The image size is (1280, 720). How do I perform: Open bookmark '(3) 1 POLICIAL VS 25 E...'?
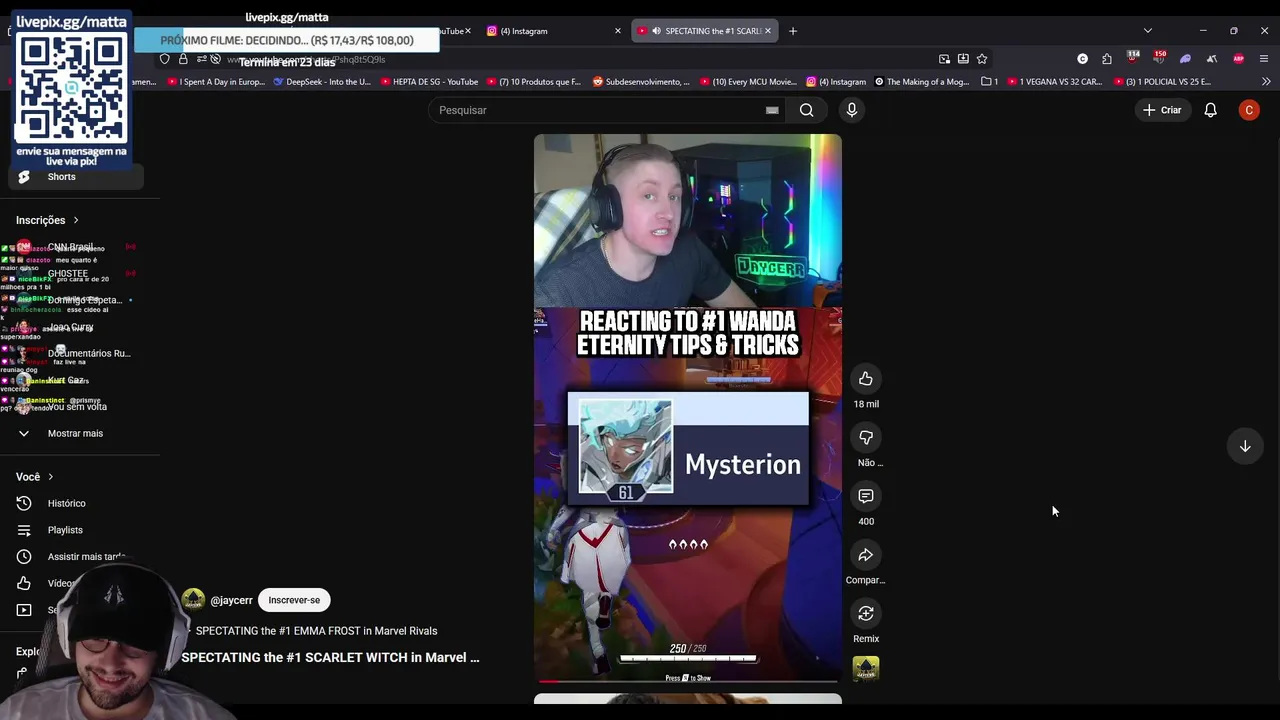1161,82
